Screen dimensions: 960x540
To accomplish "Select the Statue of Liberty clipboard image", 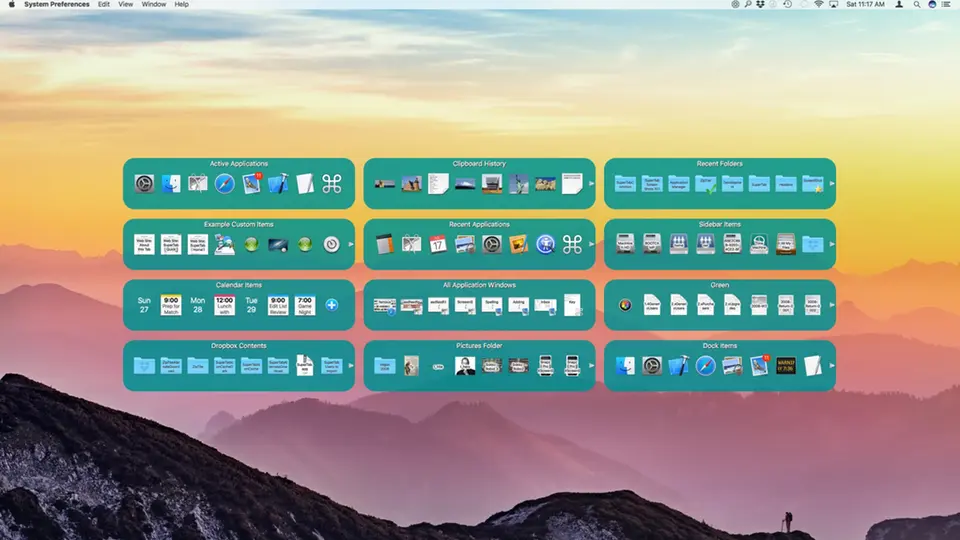I will coord(518,184).
